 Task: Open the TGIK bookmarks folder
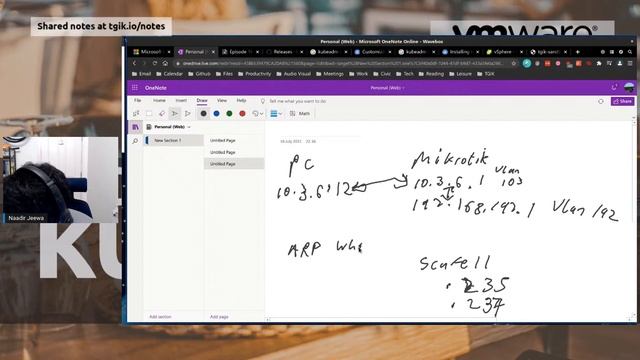tap(486, 74)
